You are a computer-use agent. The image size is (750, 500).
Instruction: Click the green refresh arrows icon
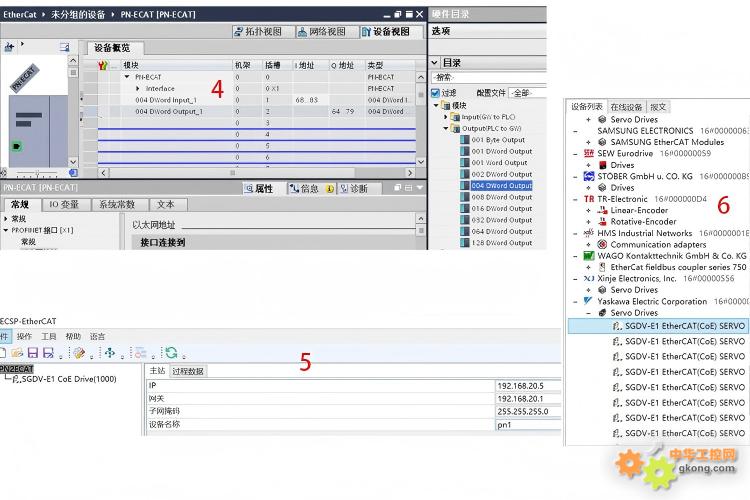(x=171, y=353)
